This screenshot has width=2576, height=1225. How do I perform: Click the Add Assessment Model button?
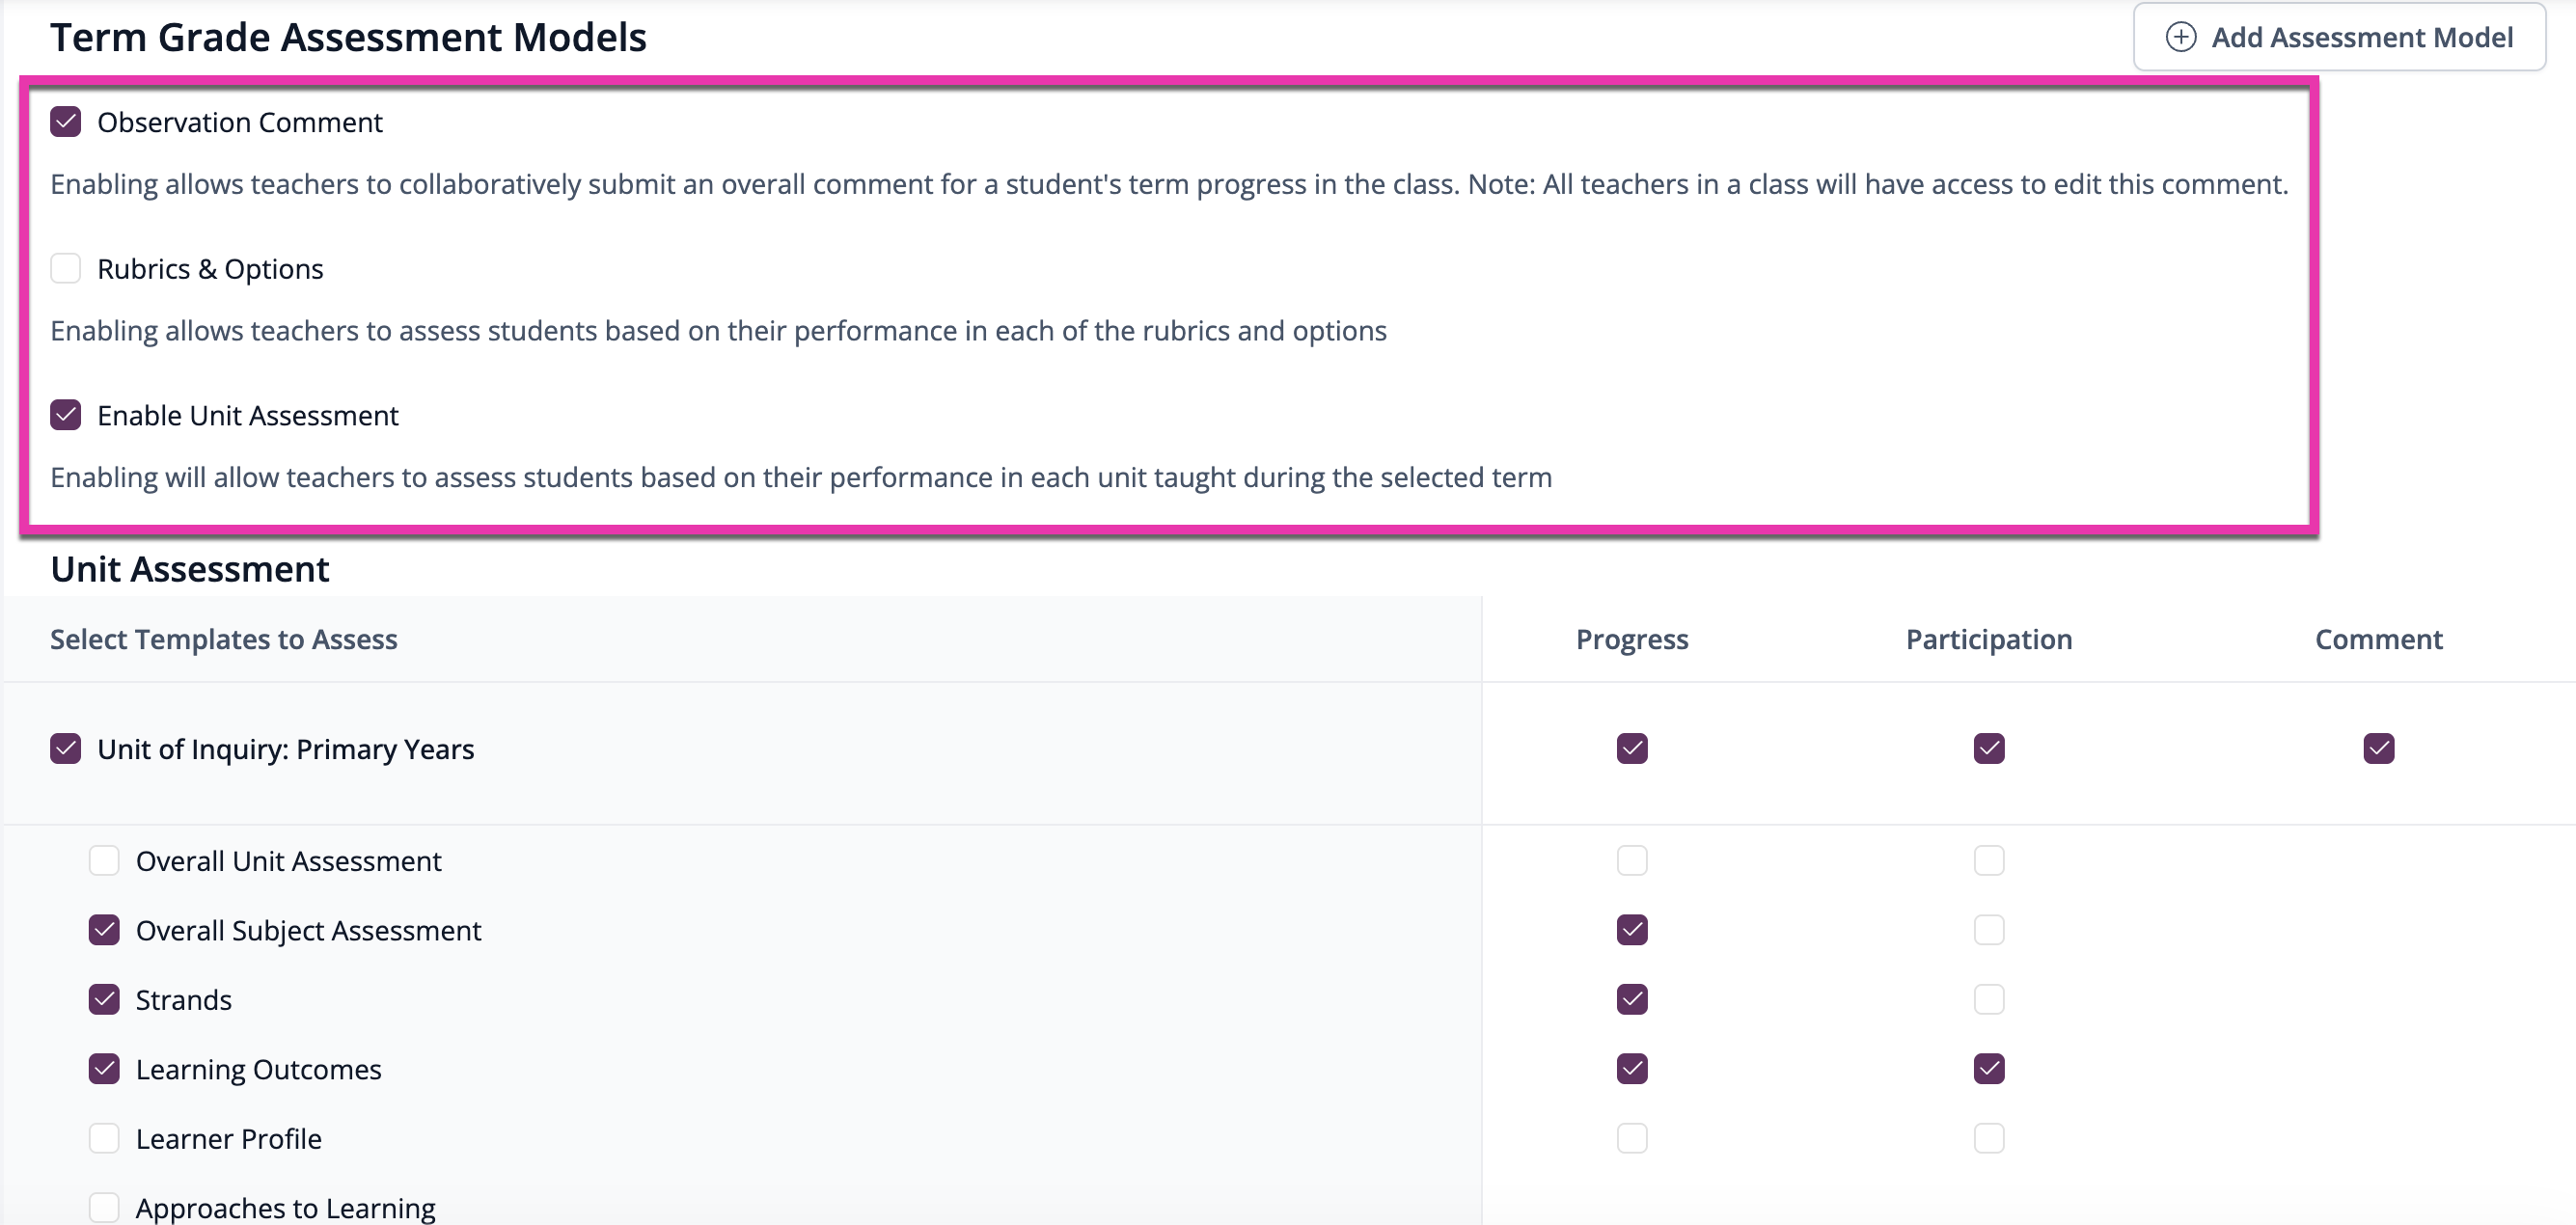point(2338,37)
